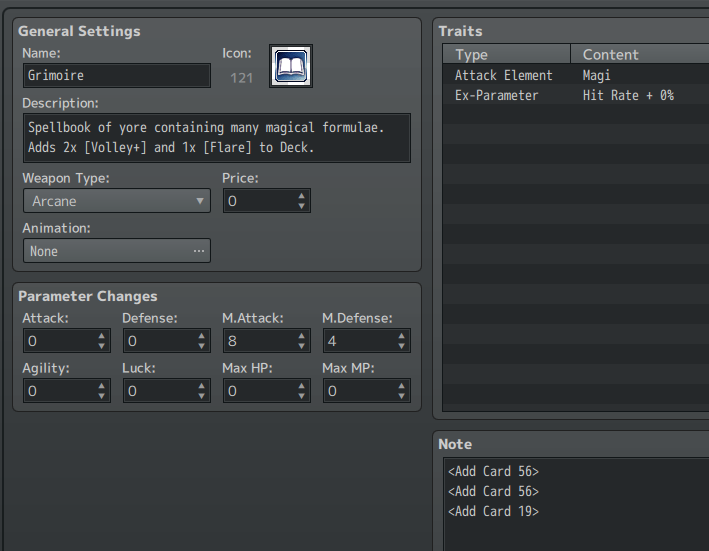Decrease M.Defense with the down arrow
Viewport: 709px width, 551px height.
point(402,346)
